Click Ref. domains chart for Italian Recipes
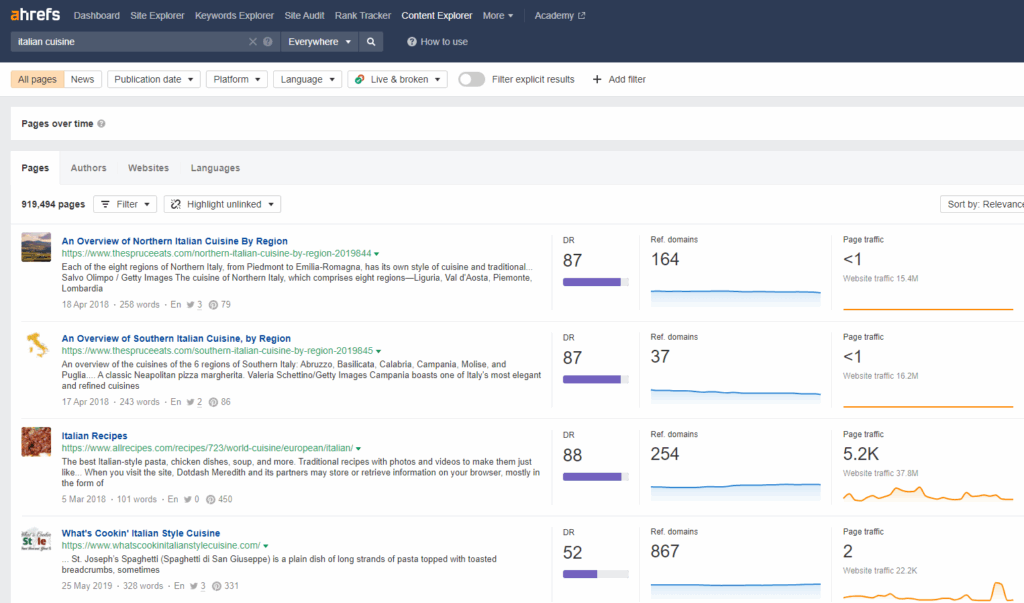 pyautogui.click(x=735, y=491)
